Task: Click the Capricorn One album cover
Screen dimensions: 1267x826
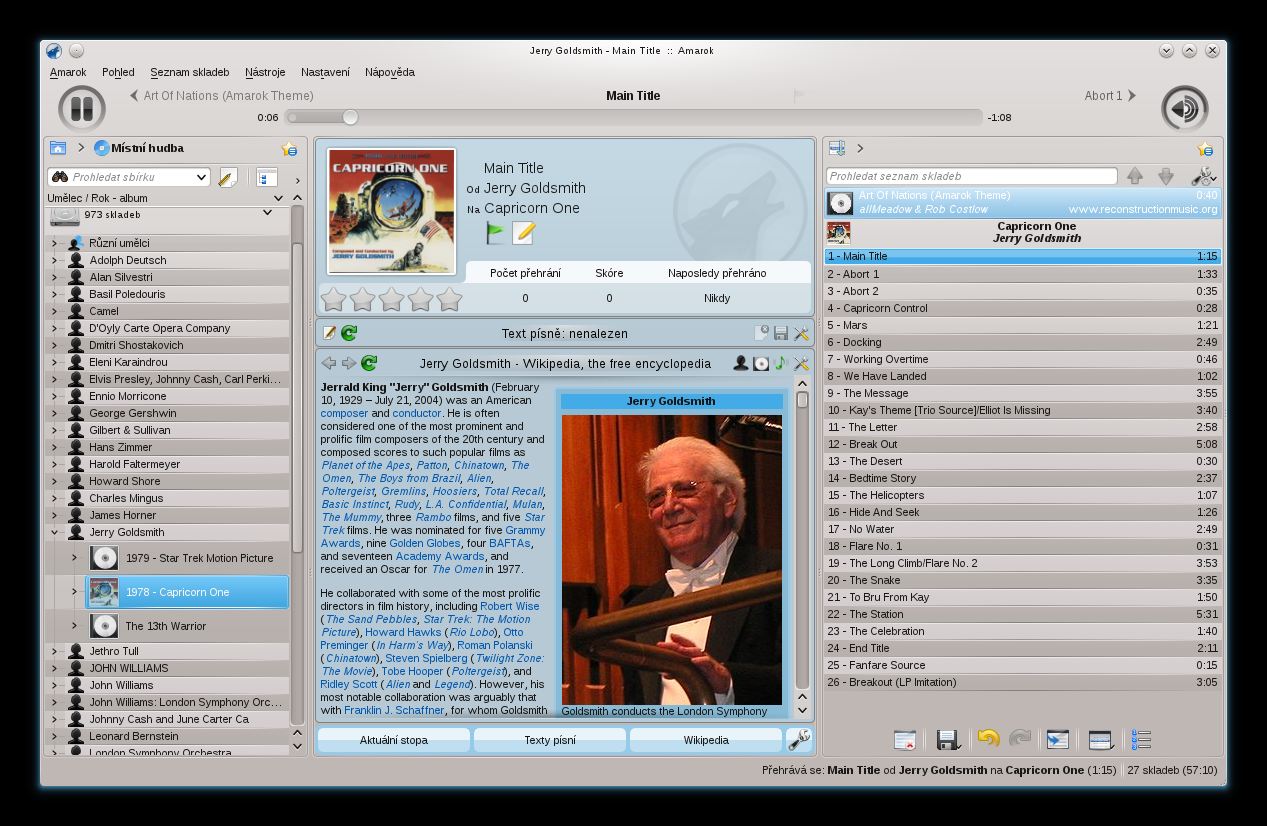Action: click(x=392, y=211)
